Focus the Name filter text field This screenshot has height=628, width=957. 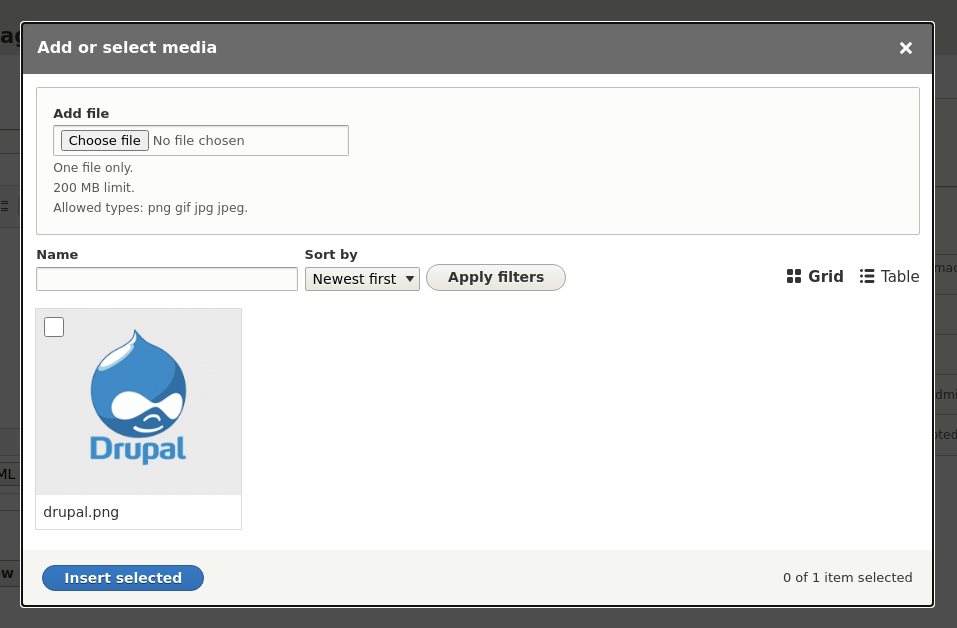click(x=167, y=279)
